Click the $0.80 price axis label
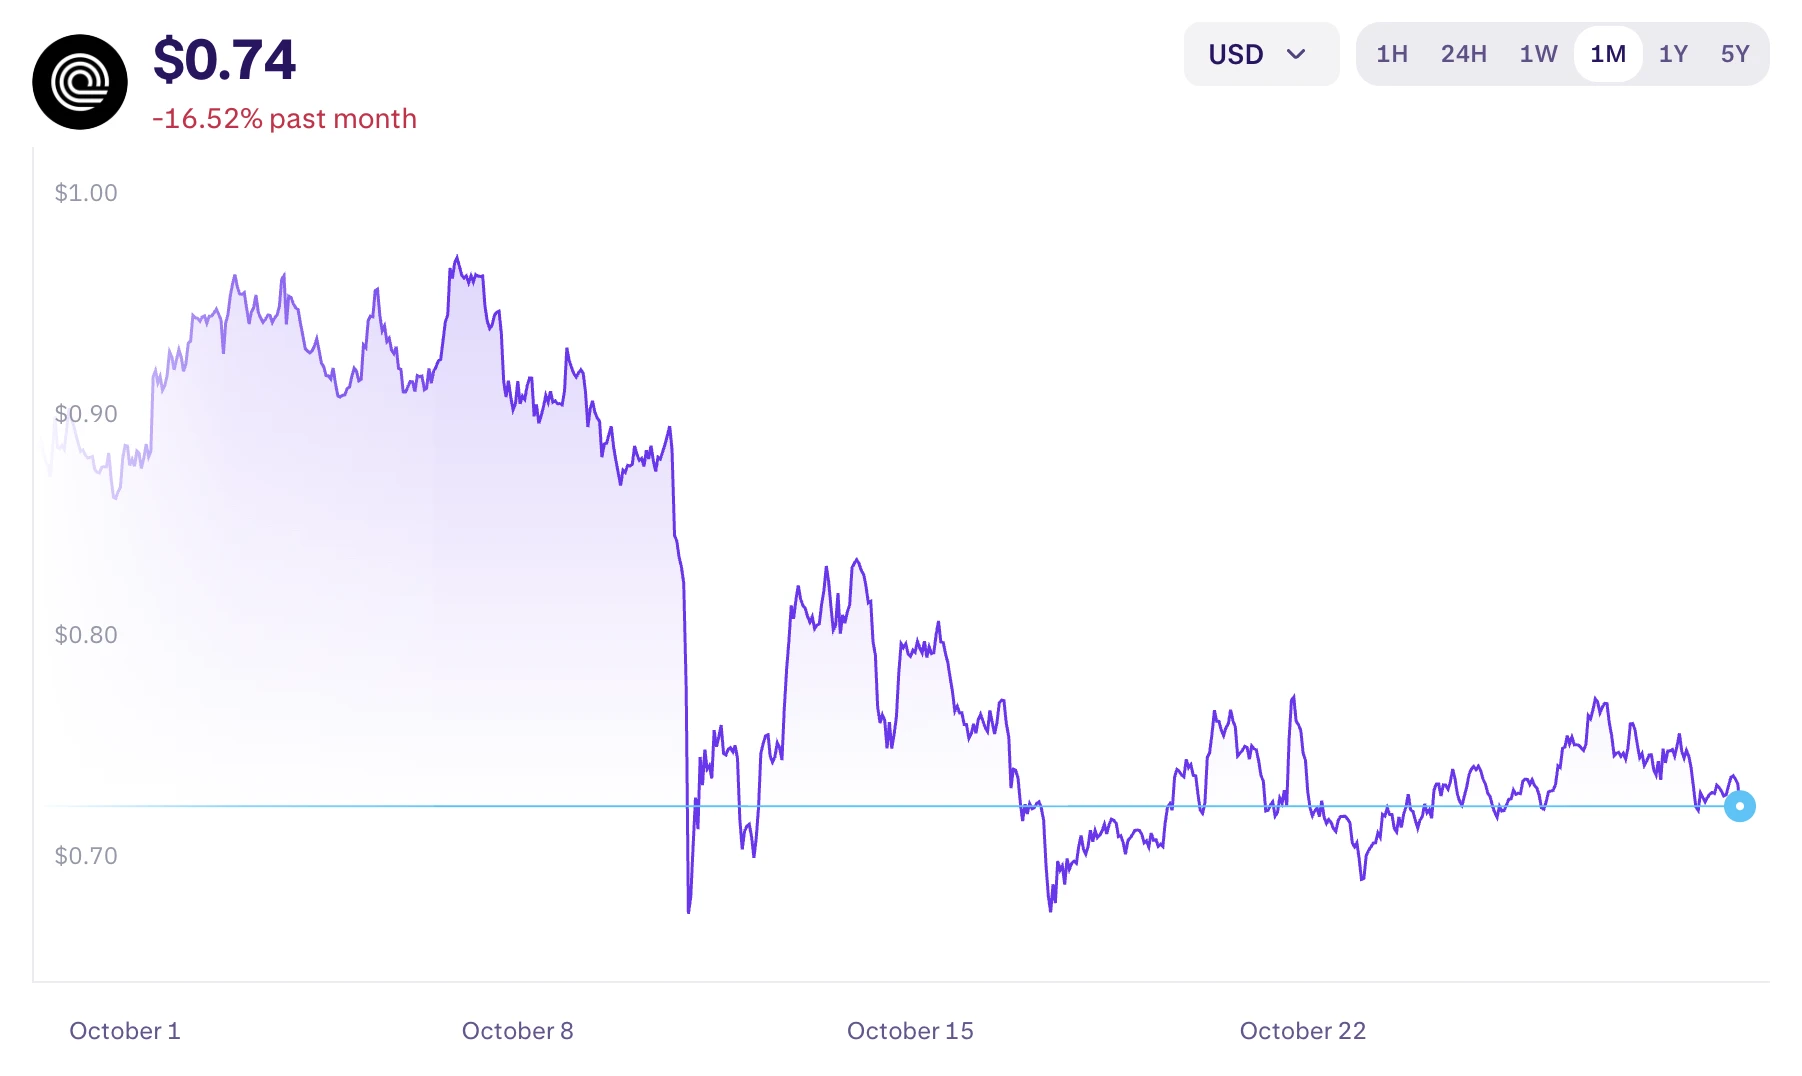The image size is (1802, 1076). pyautogui.click(x=86, y=635)
